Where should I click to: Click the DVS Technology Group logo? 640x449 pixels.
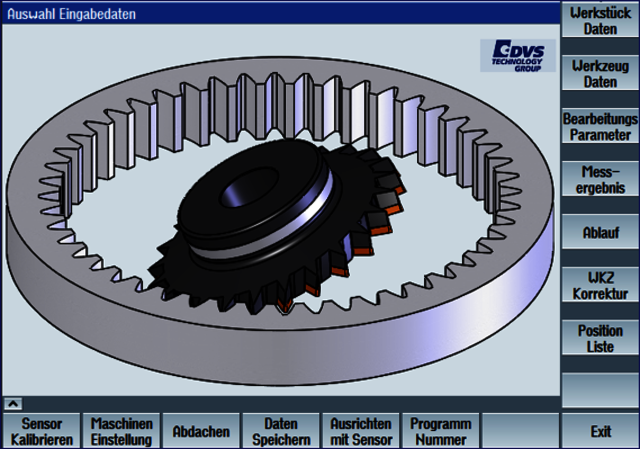tap(518, 56)
